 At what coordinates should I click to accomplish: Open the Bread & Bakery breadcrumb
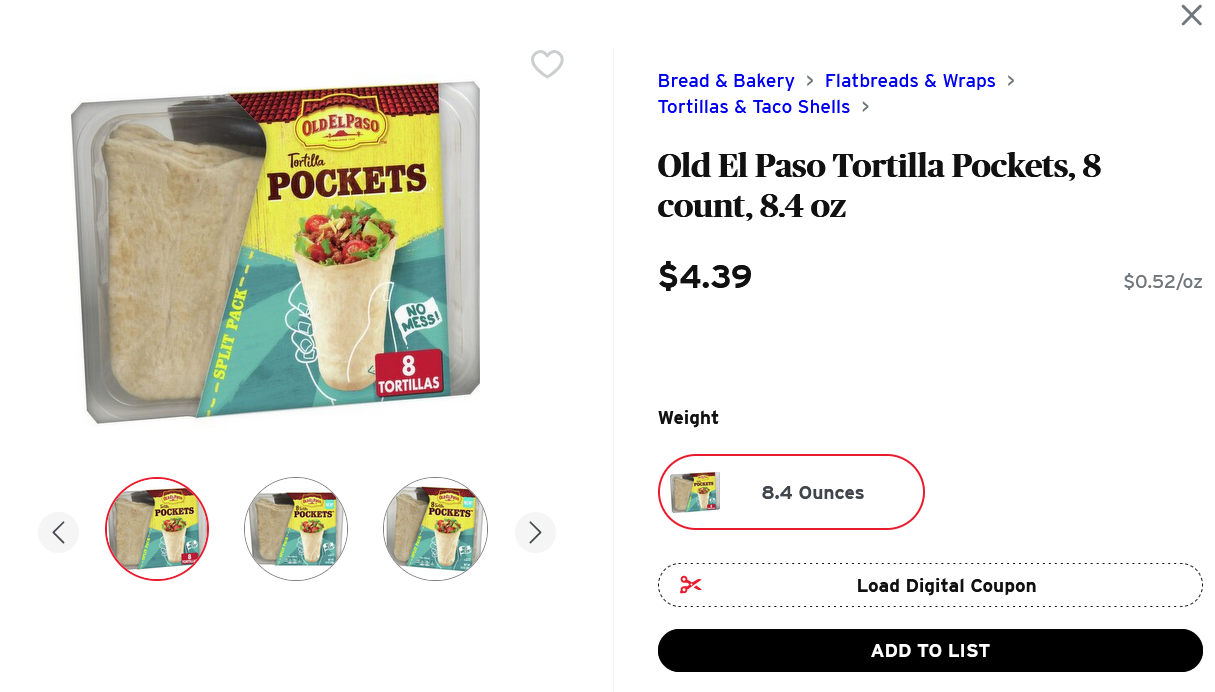tap(726, 81)
